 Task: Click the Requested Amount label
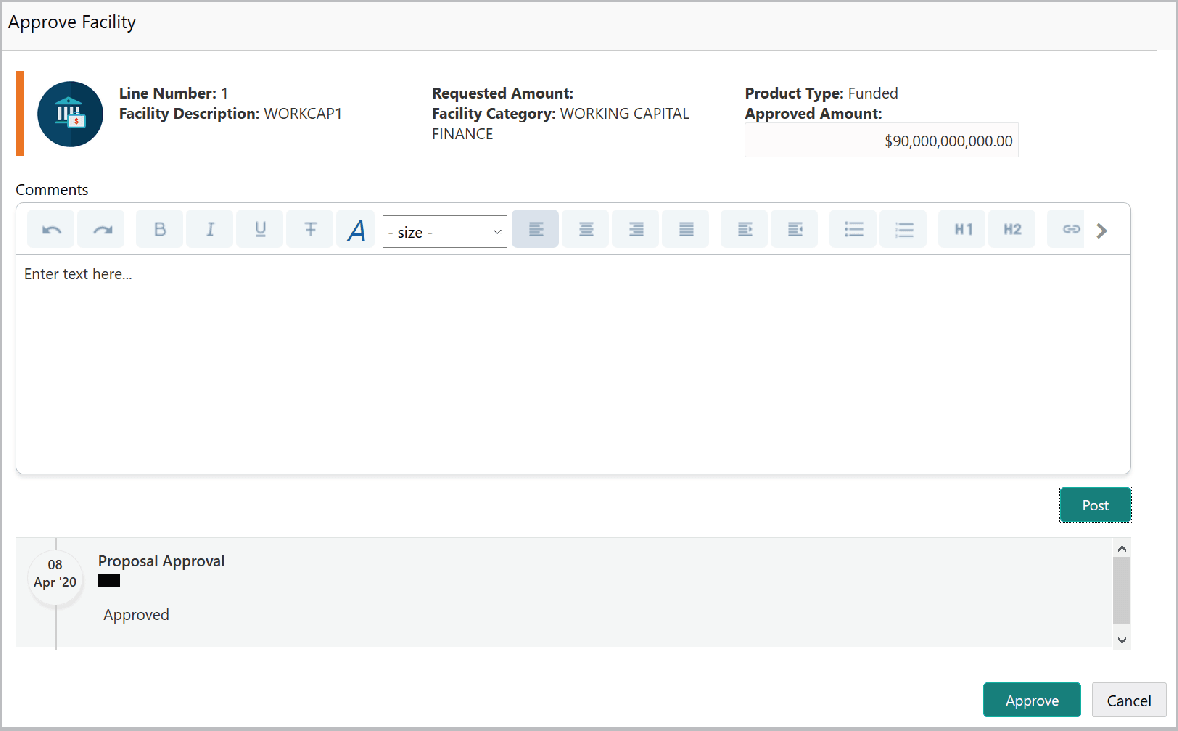pyautogui.click(x=503, y=93)
